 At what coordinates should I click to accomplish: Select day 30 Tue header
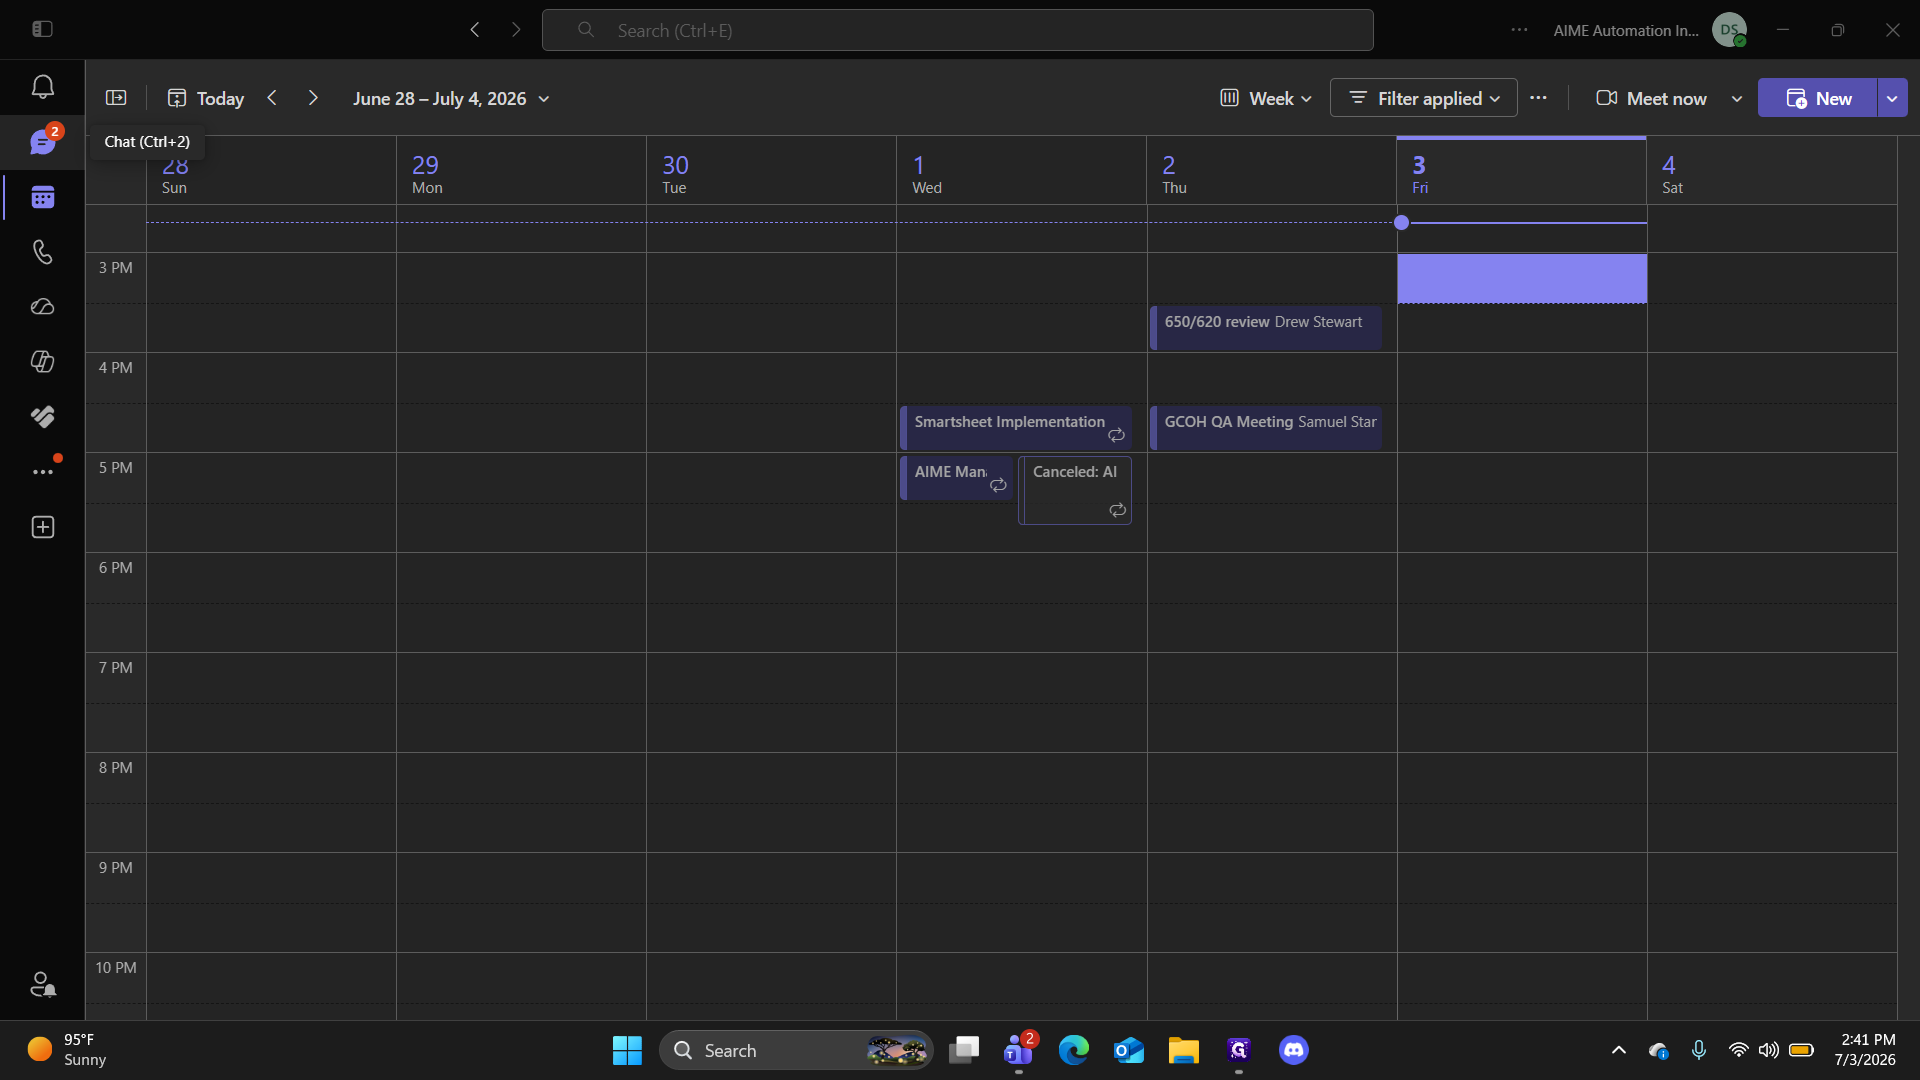(x=771, y=172)
